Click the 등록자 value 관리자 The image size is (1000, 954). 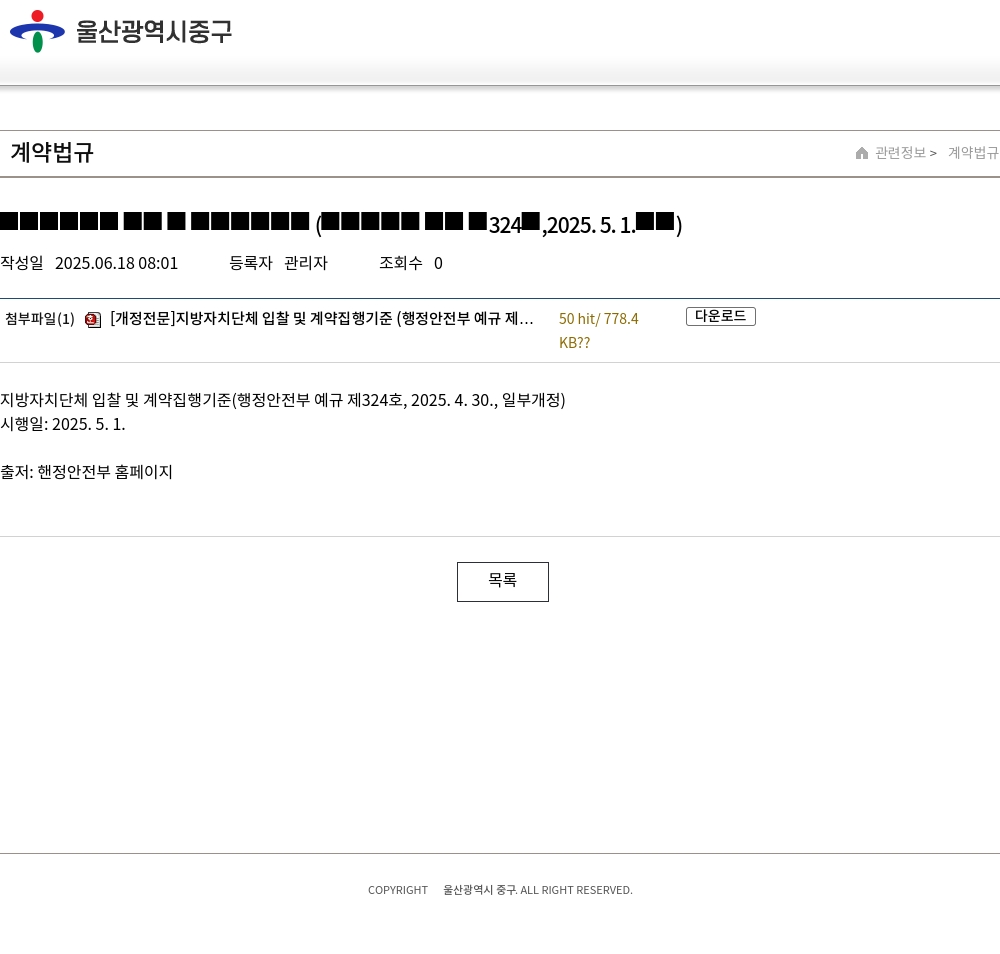pos(305,263)
